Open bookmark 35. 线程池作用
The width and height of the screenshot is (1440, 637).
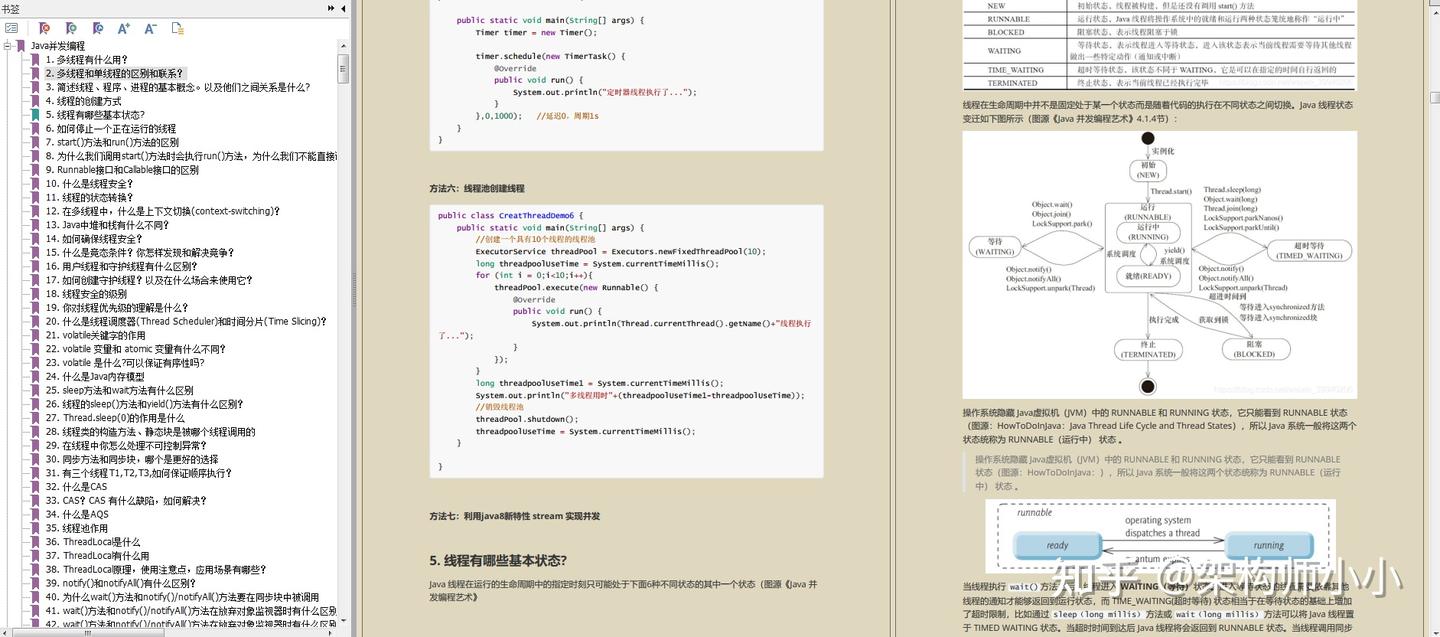click(x=76, y=528)
